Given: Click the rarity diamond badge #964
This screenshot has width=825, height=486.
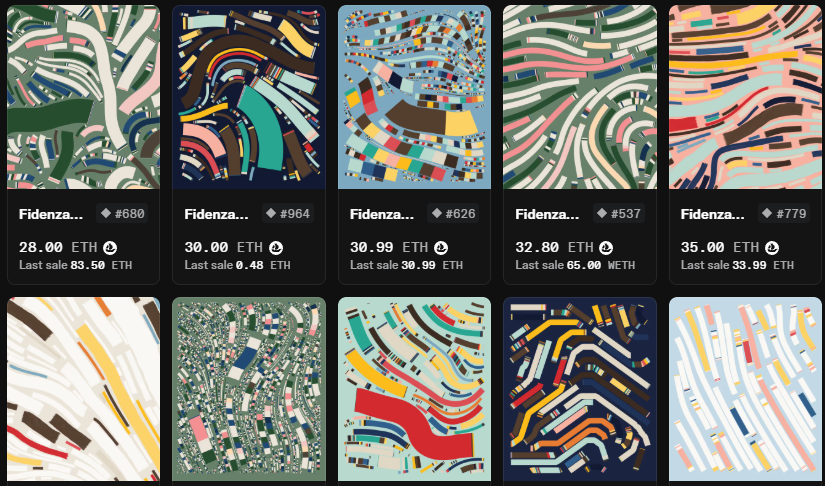Looking at the screenshot, I should point(288,213).
